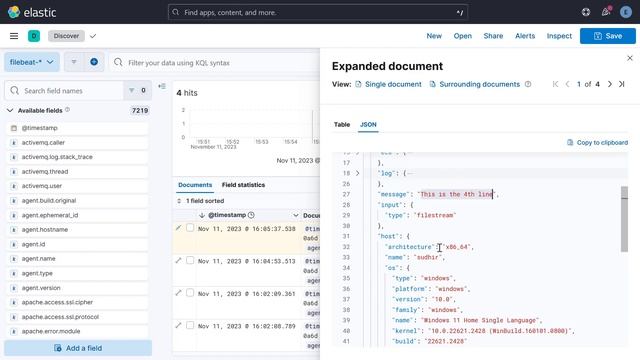Click the clock icon in @timestamp header
This screenshot has height=360, width=640.
(251, 215)
